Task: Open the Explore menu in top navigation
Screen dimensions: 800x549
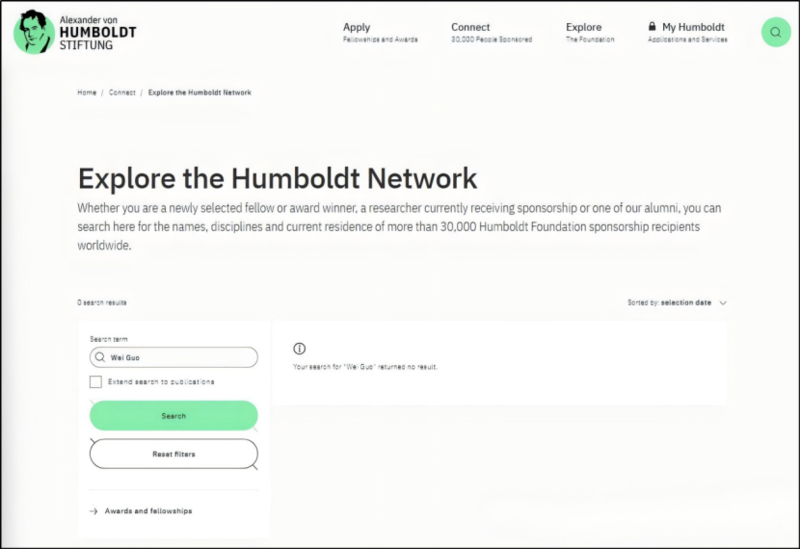Action: pos(584,27)
